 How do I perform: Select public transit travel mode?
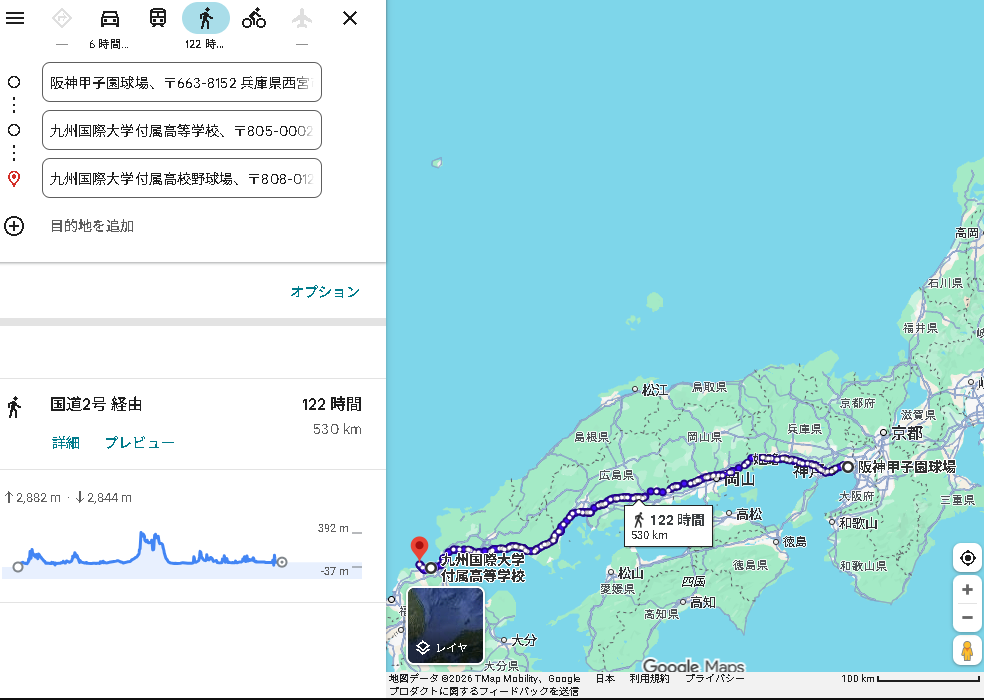coord(158,18)
